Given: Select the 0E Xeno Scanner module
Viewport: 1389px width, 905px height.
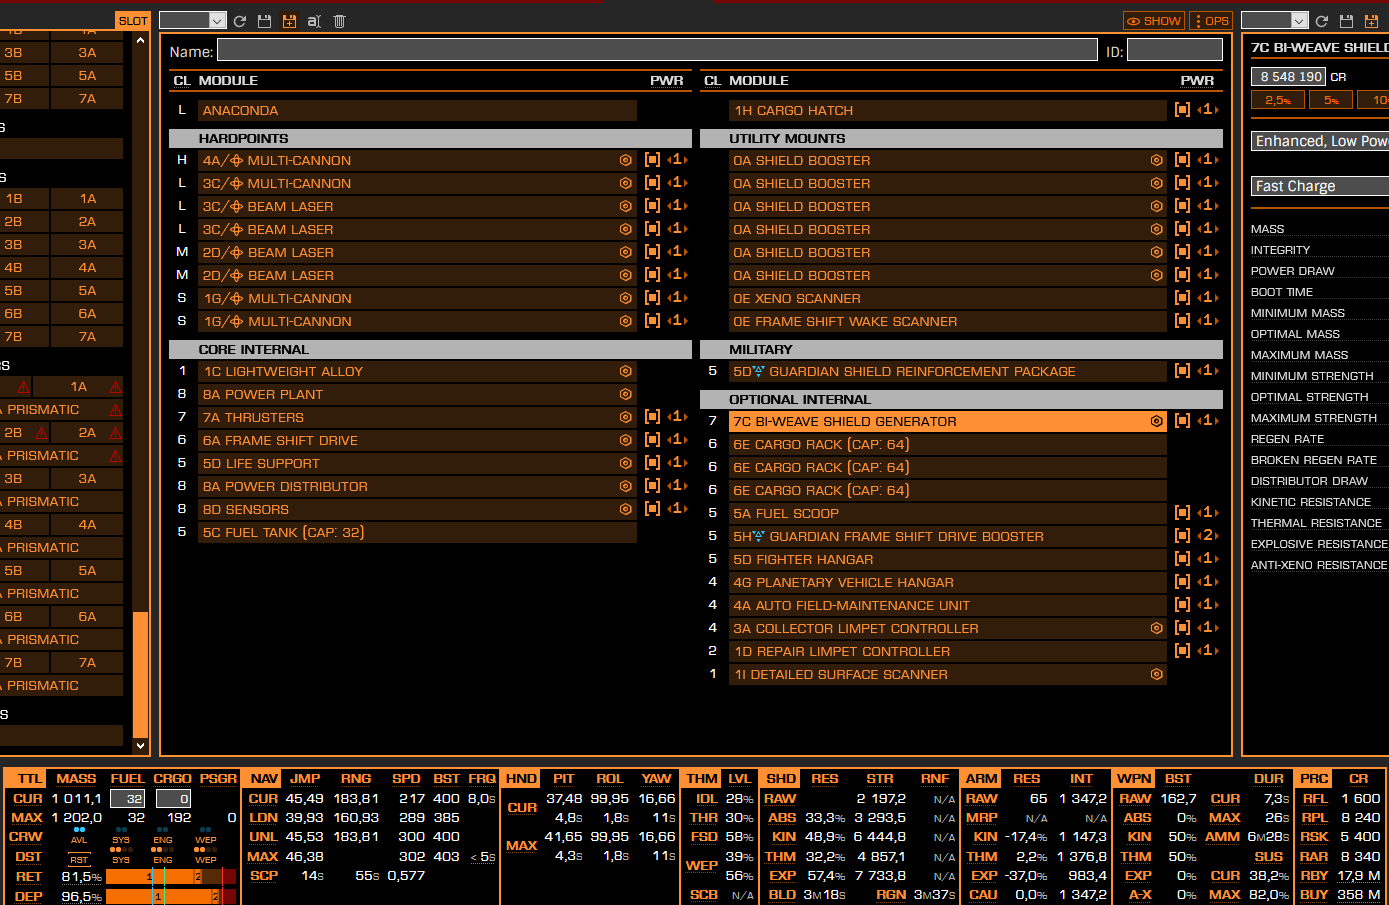Looking at the screenshot, I should [948, 298].
